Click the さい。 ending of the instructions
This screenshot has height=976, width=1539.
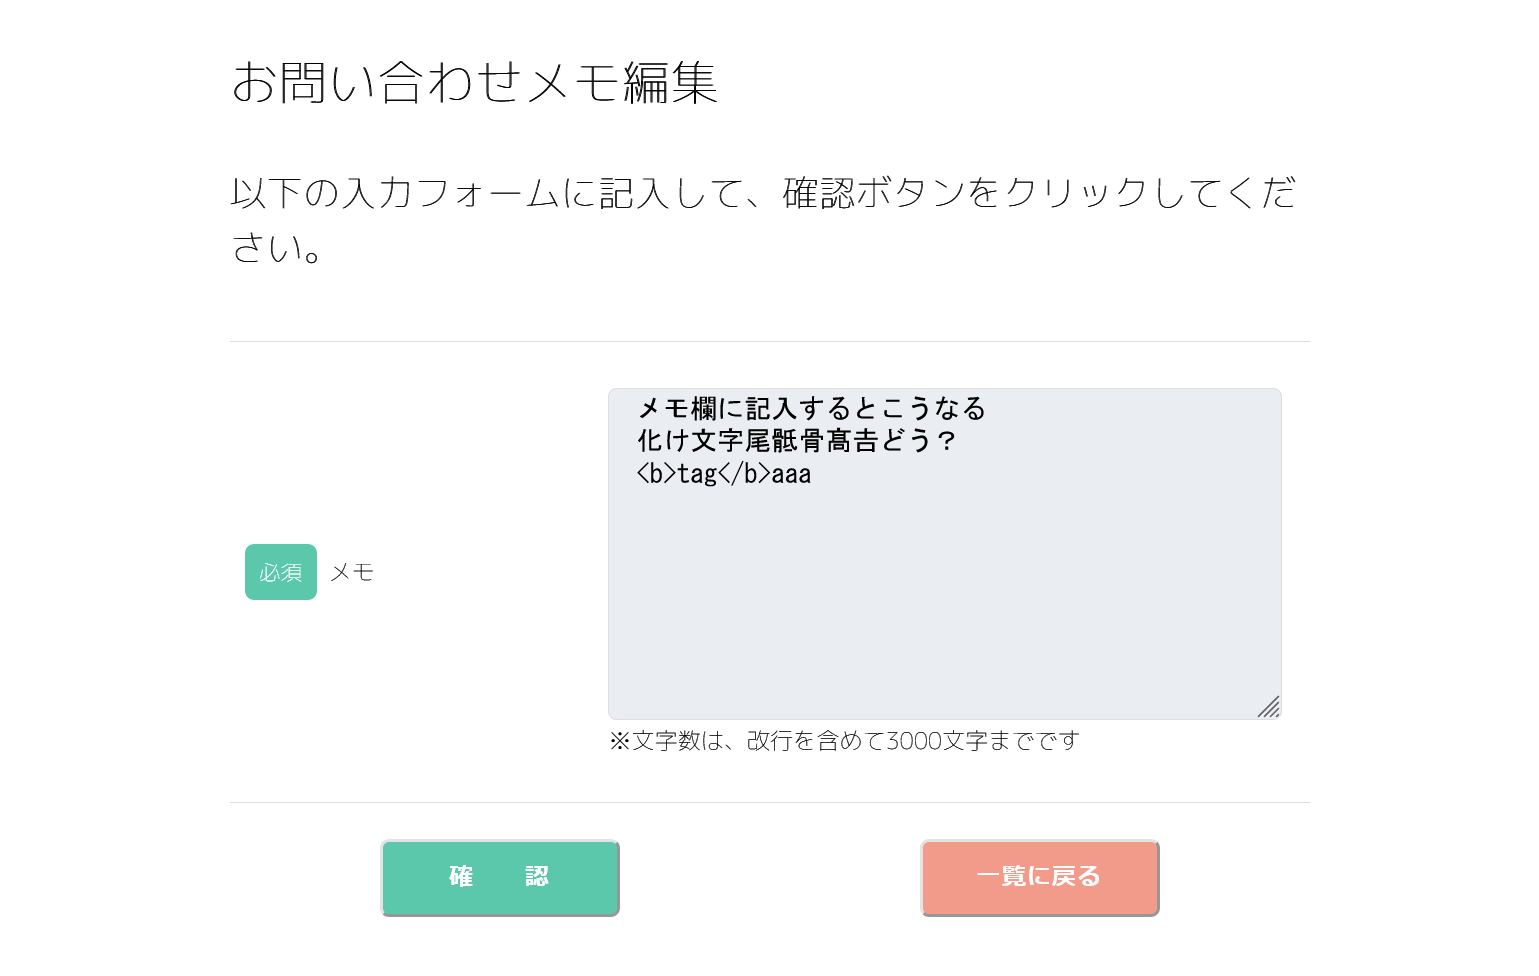[x=277, y=247]
